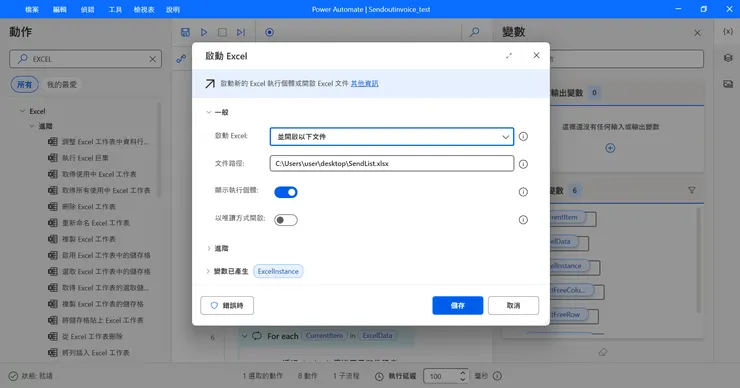Viewport: 740px width, 388px height.
Task: Close the 啟動 Excel dialog with X
Action: point(536,55)
